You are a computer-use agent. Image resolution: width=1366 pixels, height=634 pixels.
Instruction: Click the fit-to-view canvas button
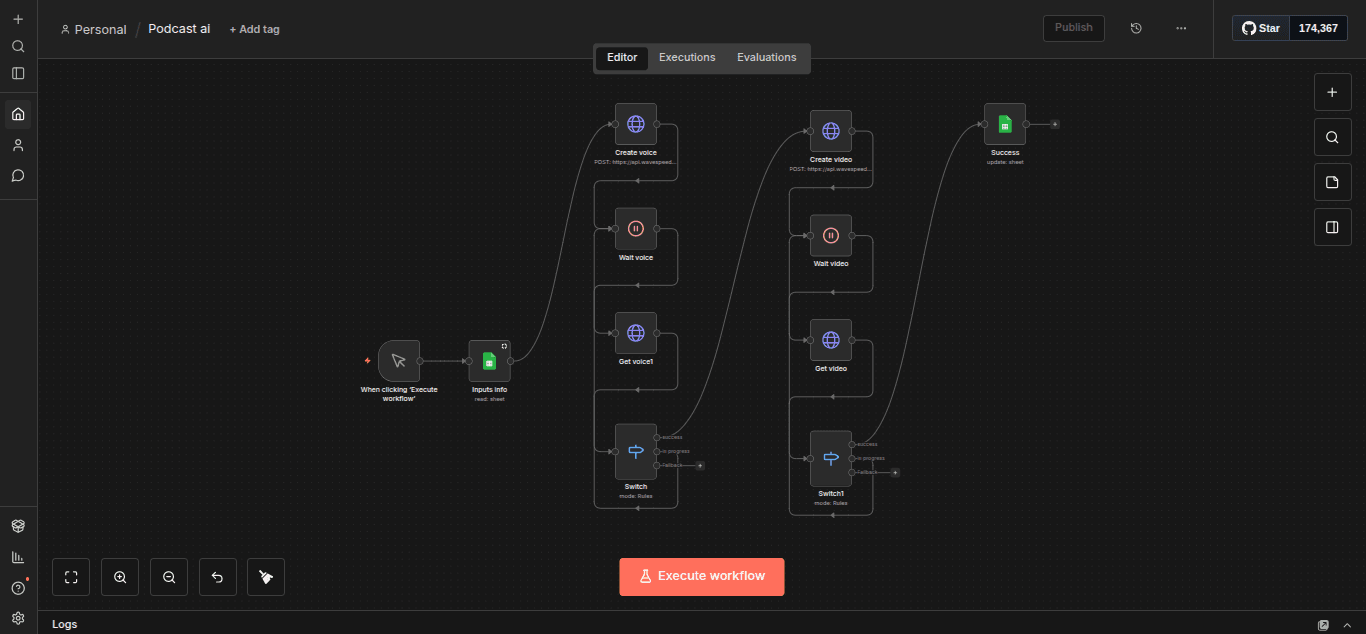click(71, 577)
